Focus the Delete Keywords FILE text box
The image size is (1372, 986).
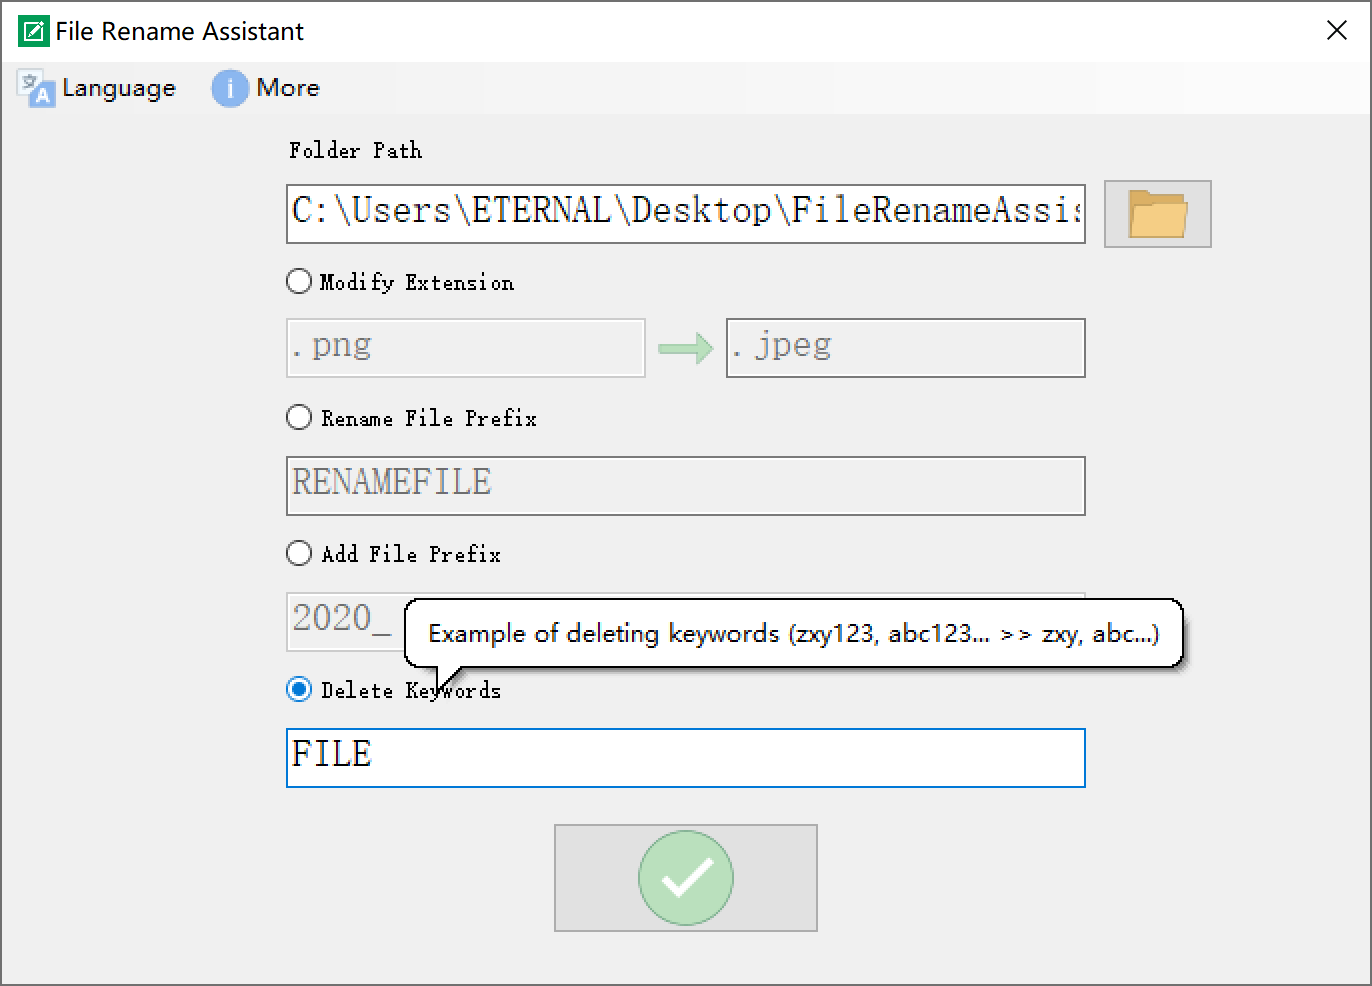click(685, 758)
